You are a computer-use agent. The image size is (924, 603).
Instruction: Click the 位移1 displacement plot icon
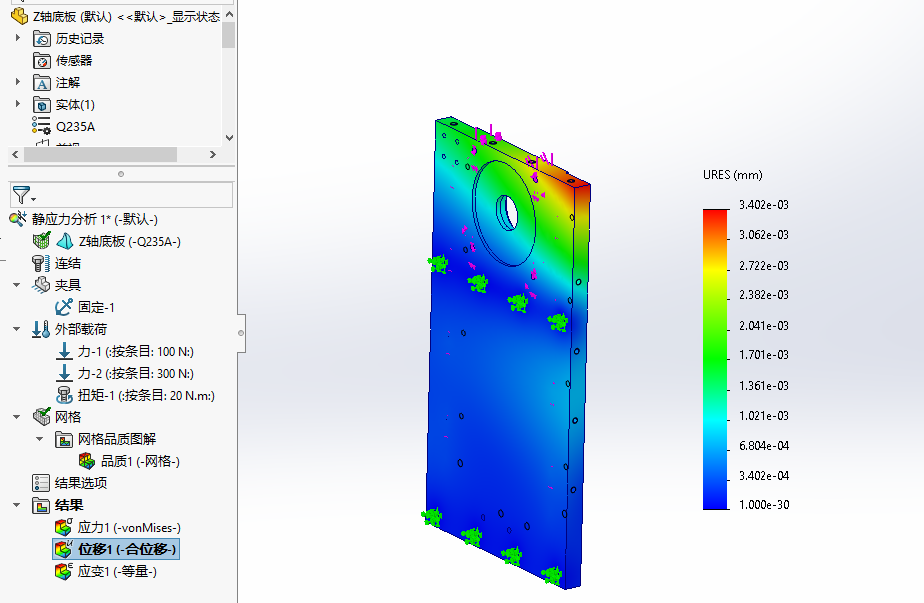click(x=64, y=549)
